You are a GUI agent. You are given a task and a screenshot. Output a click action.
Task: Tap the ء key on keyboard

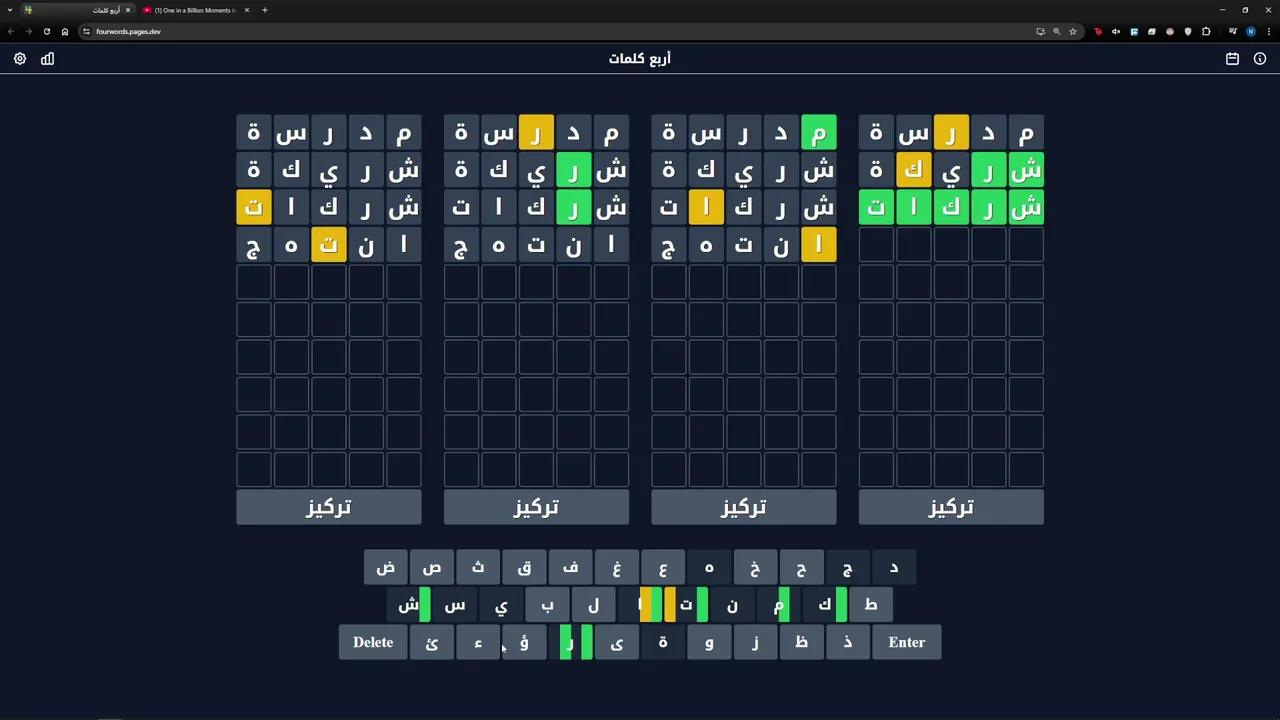478,642
